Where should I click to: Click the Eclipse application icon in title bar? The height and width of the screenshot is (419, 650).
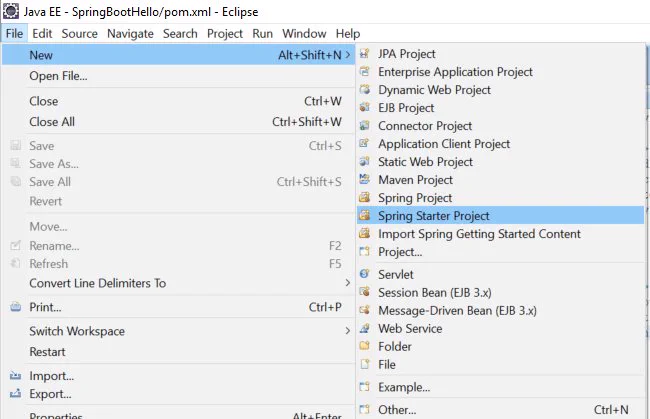(10, 11)
